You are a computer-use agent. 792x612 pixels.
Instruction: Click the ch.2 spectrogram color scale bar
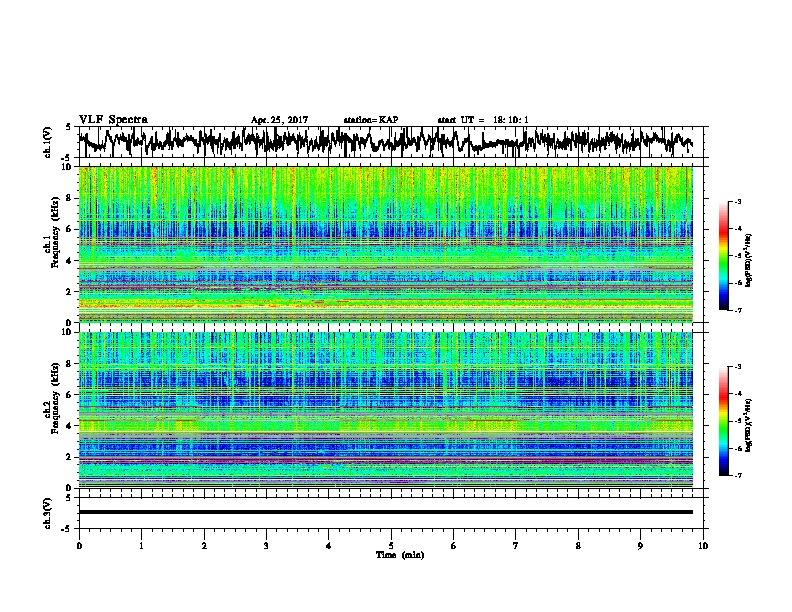723,421
